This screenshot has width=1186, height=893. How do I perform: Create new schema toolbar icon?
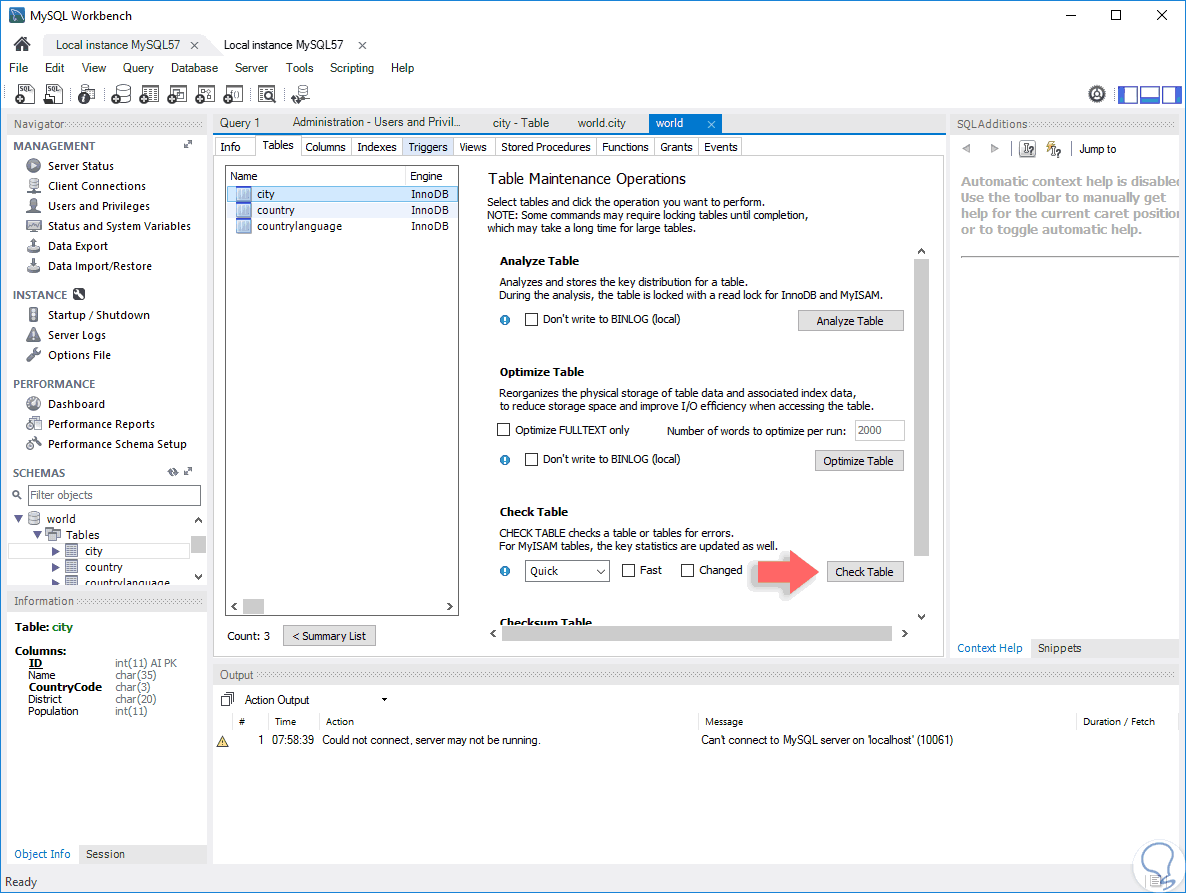point(121,94)
